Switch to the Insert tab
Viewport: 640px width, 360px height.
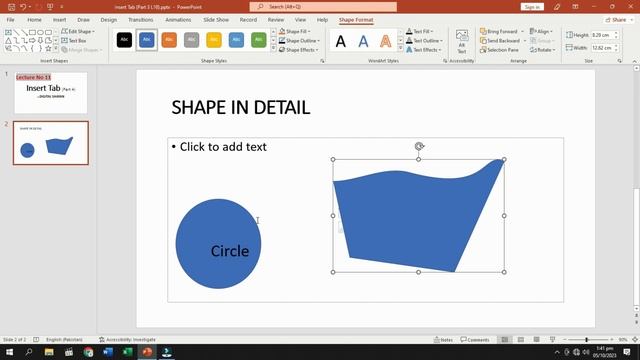point(59,20)
